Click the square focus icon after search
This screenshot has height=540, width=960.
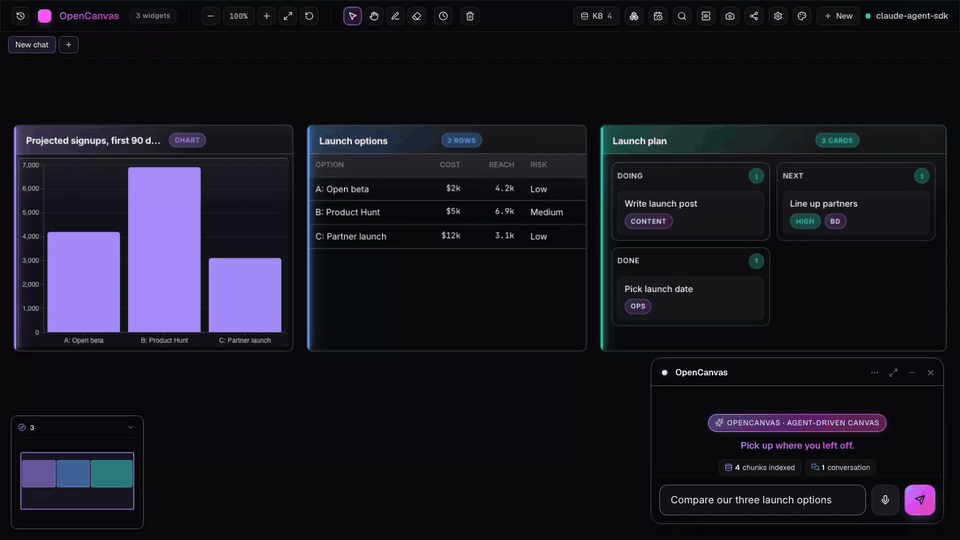click(706, 16)
